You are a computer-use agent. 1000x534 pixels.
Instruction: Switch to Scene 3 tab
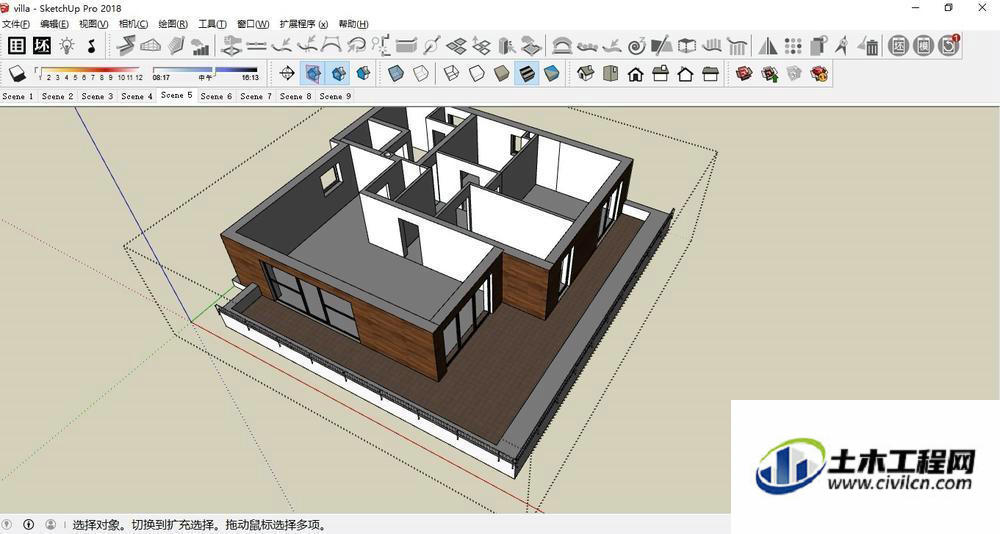97,96
